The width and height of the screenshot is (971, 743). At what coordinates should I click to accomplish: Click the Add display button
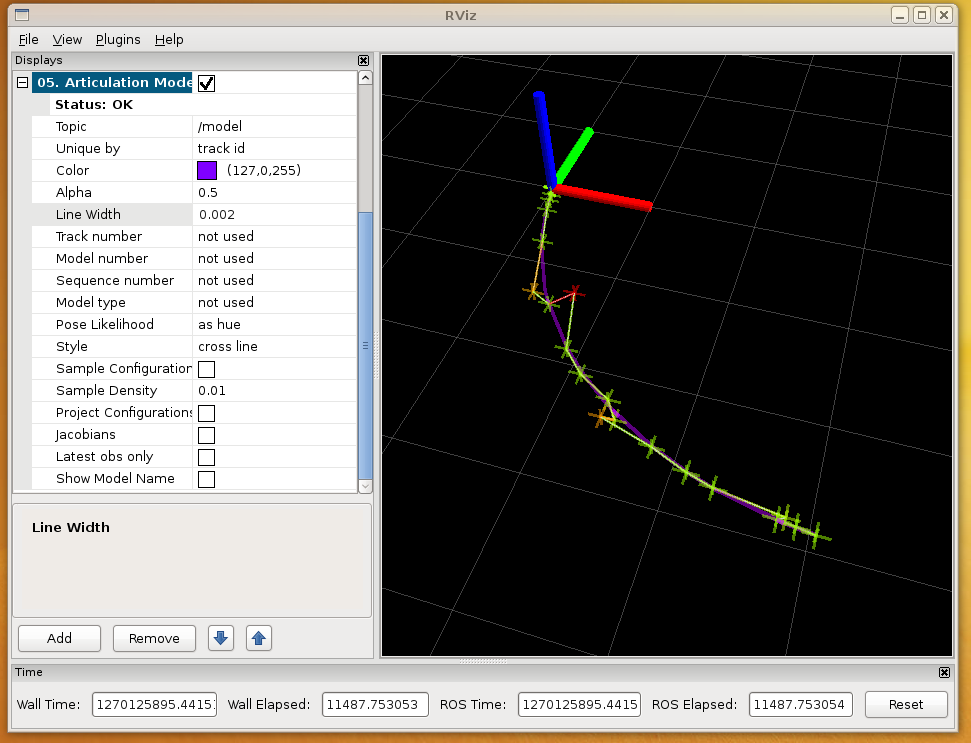click(x=59, y=638)
